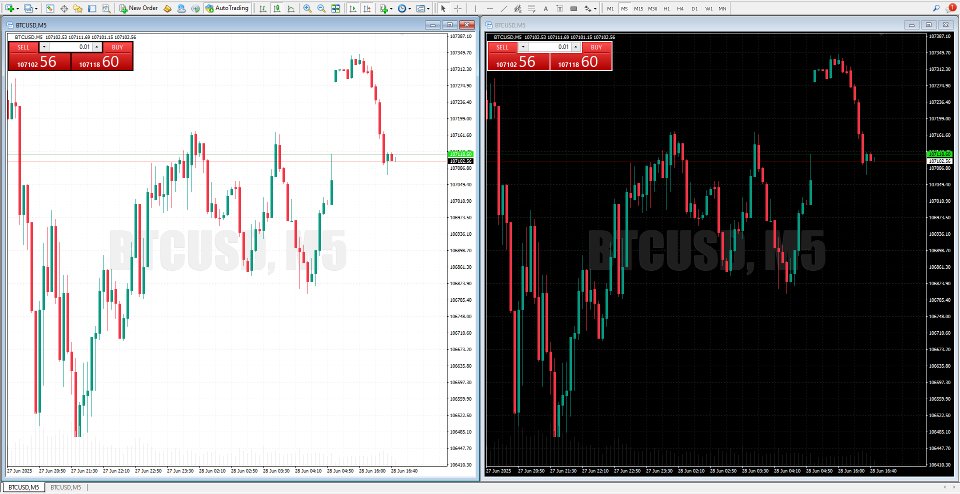
Task: Decrease volume in black chart trade panel
Action: pos(522,47)
